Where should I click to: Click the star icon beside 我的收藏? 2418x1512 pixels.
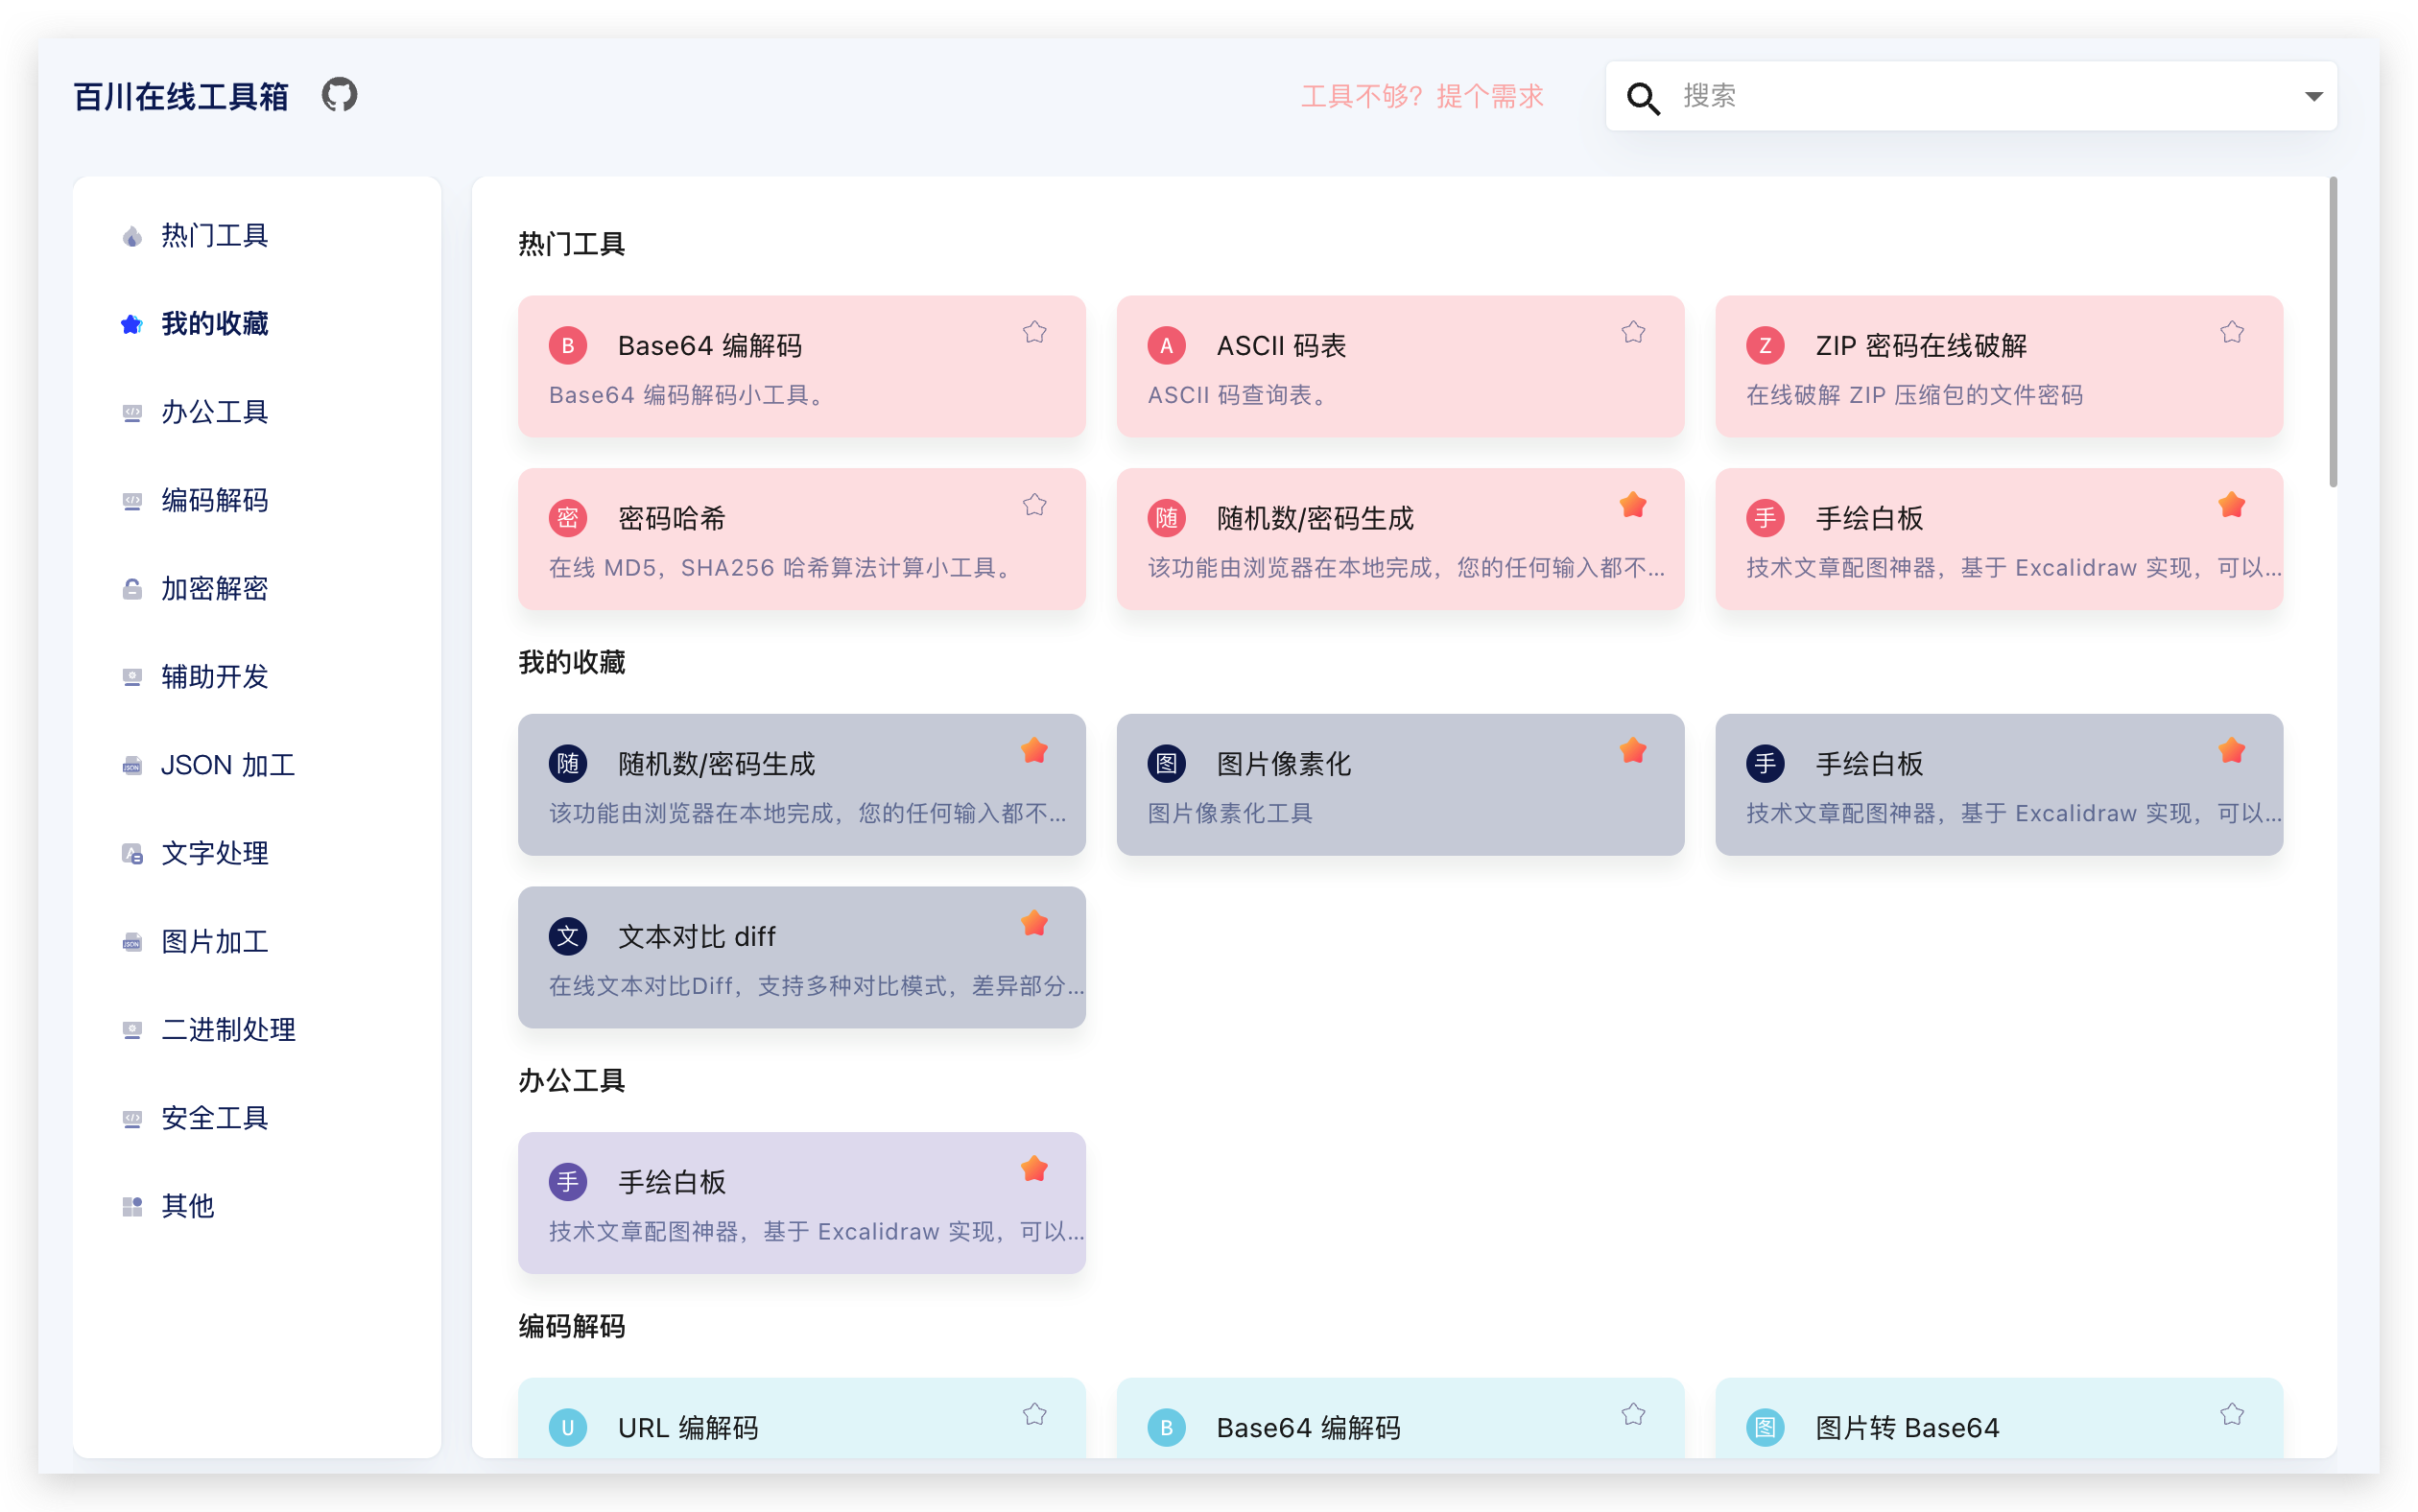tap(131, 324)
